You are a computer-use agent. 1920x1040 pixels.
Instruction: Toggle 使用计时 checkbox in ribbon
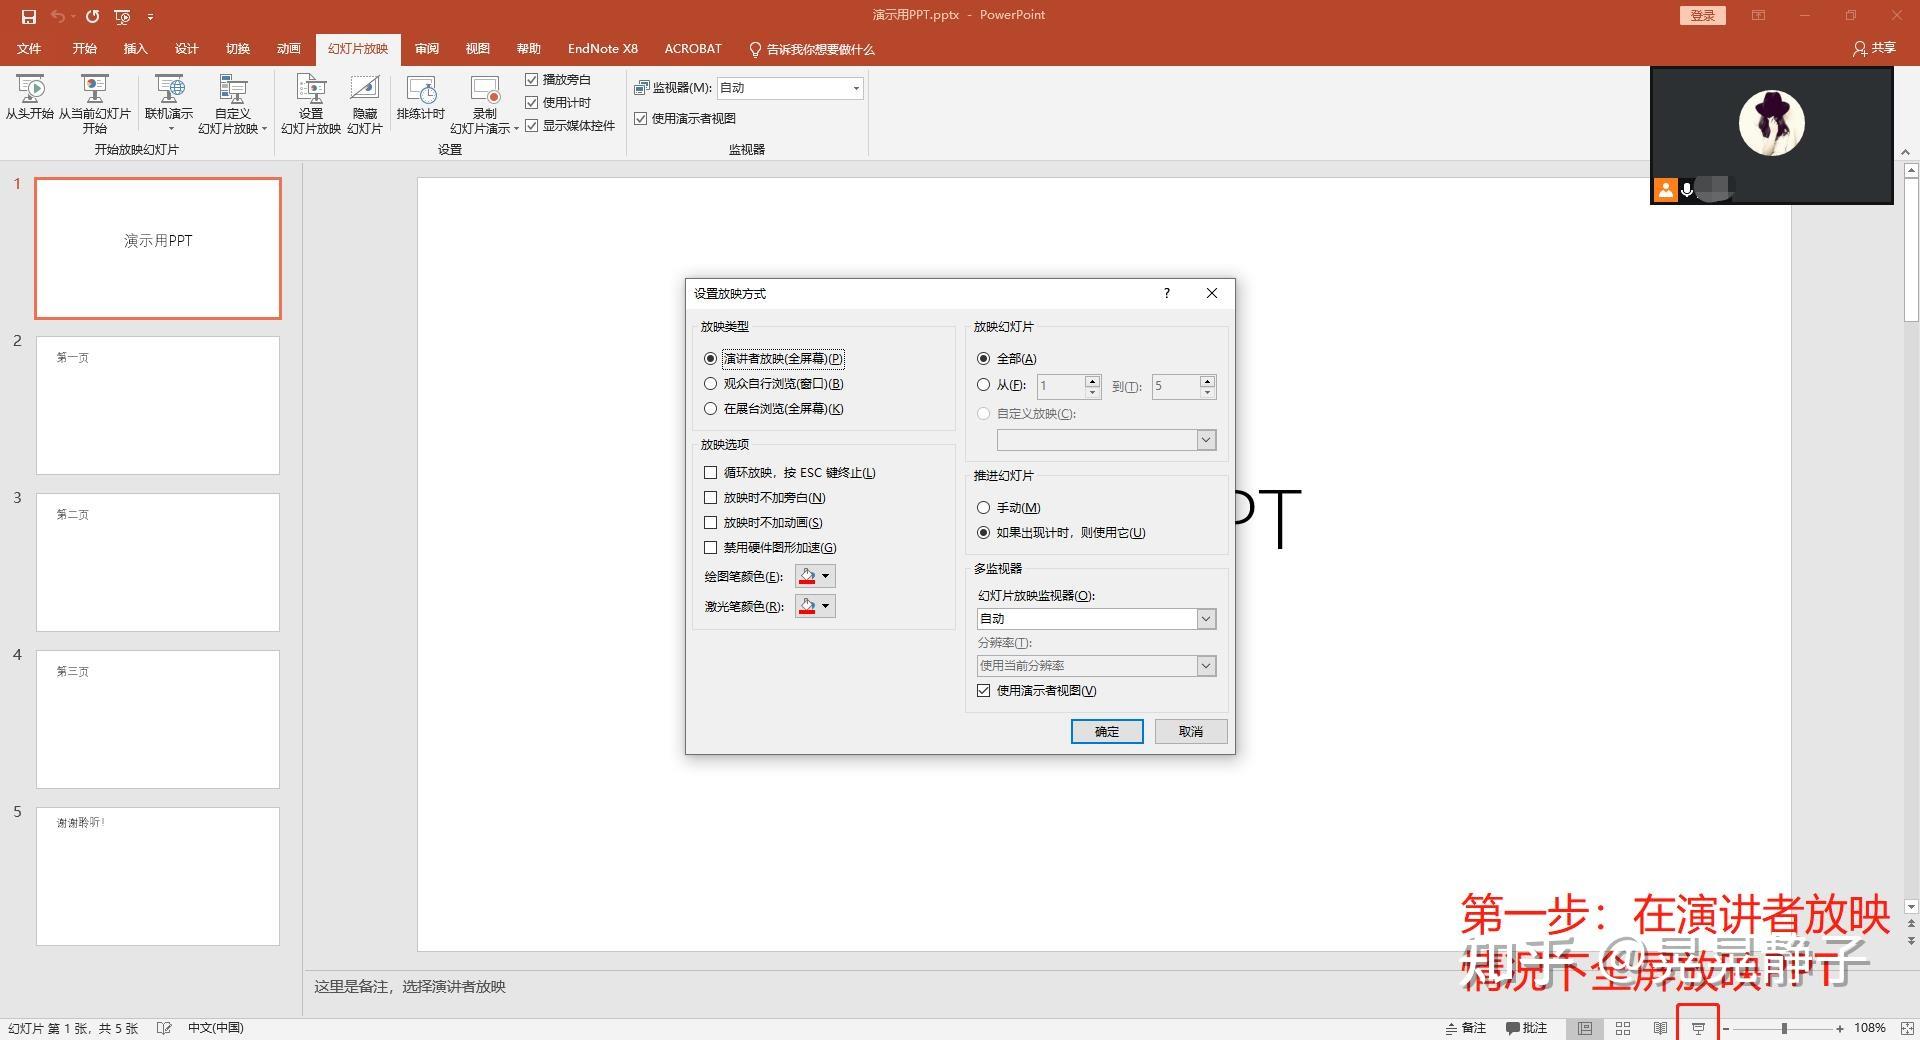[532, 102]
